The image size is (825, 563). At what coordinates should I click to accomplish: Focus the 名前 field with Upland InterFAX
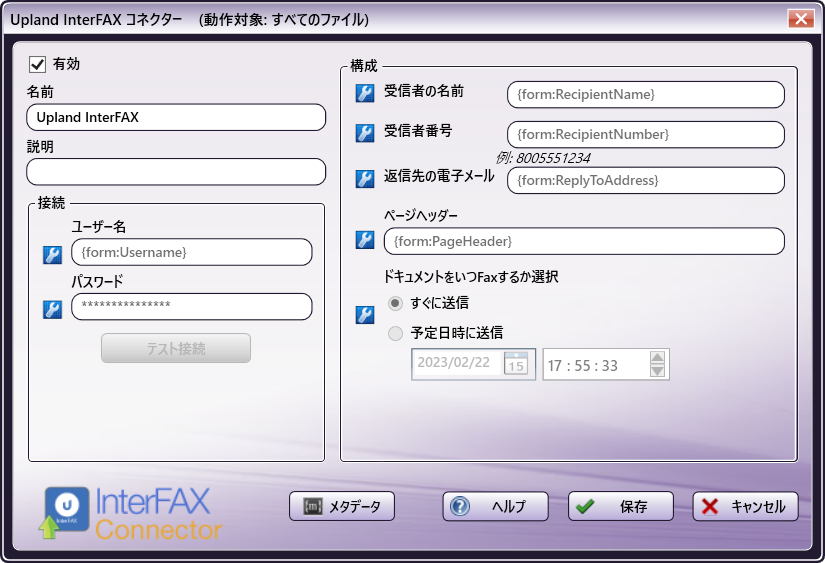click(x=176, y=117)
